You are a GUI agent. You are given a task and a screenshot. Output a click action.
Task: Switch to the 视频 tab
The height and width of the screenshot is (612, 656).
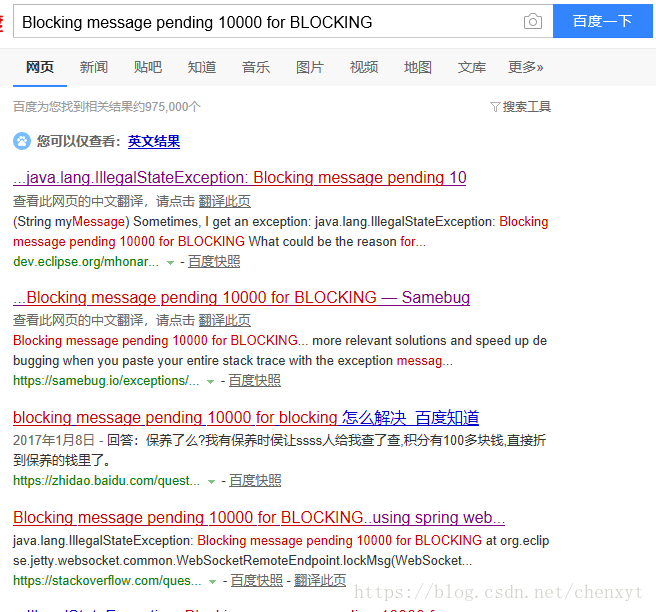(364, 67)
